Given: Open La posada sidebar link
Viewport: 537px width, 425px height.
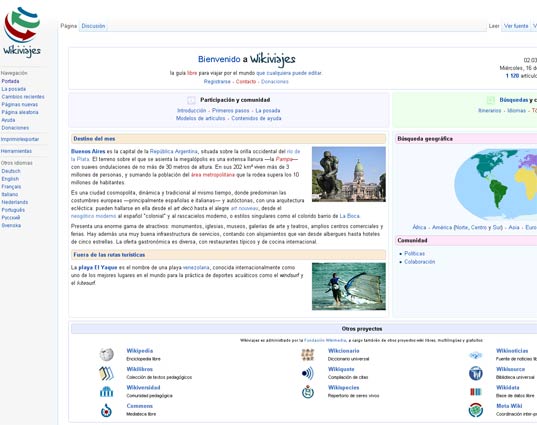Looking at the screenshot, I should click(14, 89).
